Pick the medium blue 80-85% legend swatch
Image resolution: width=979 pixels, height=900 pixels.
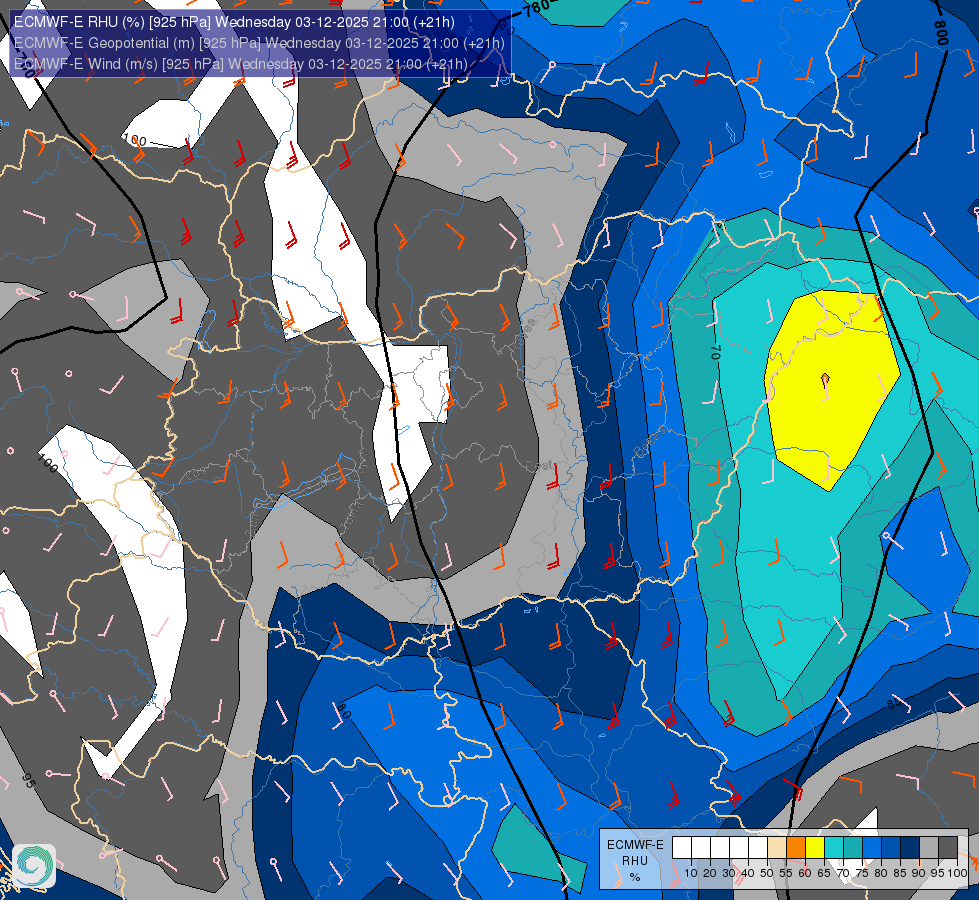pyautogui.click(x=891, y=848)
